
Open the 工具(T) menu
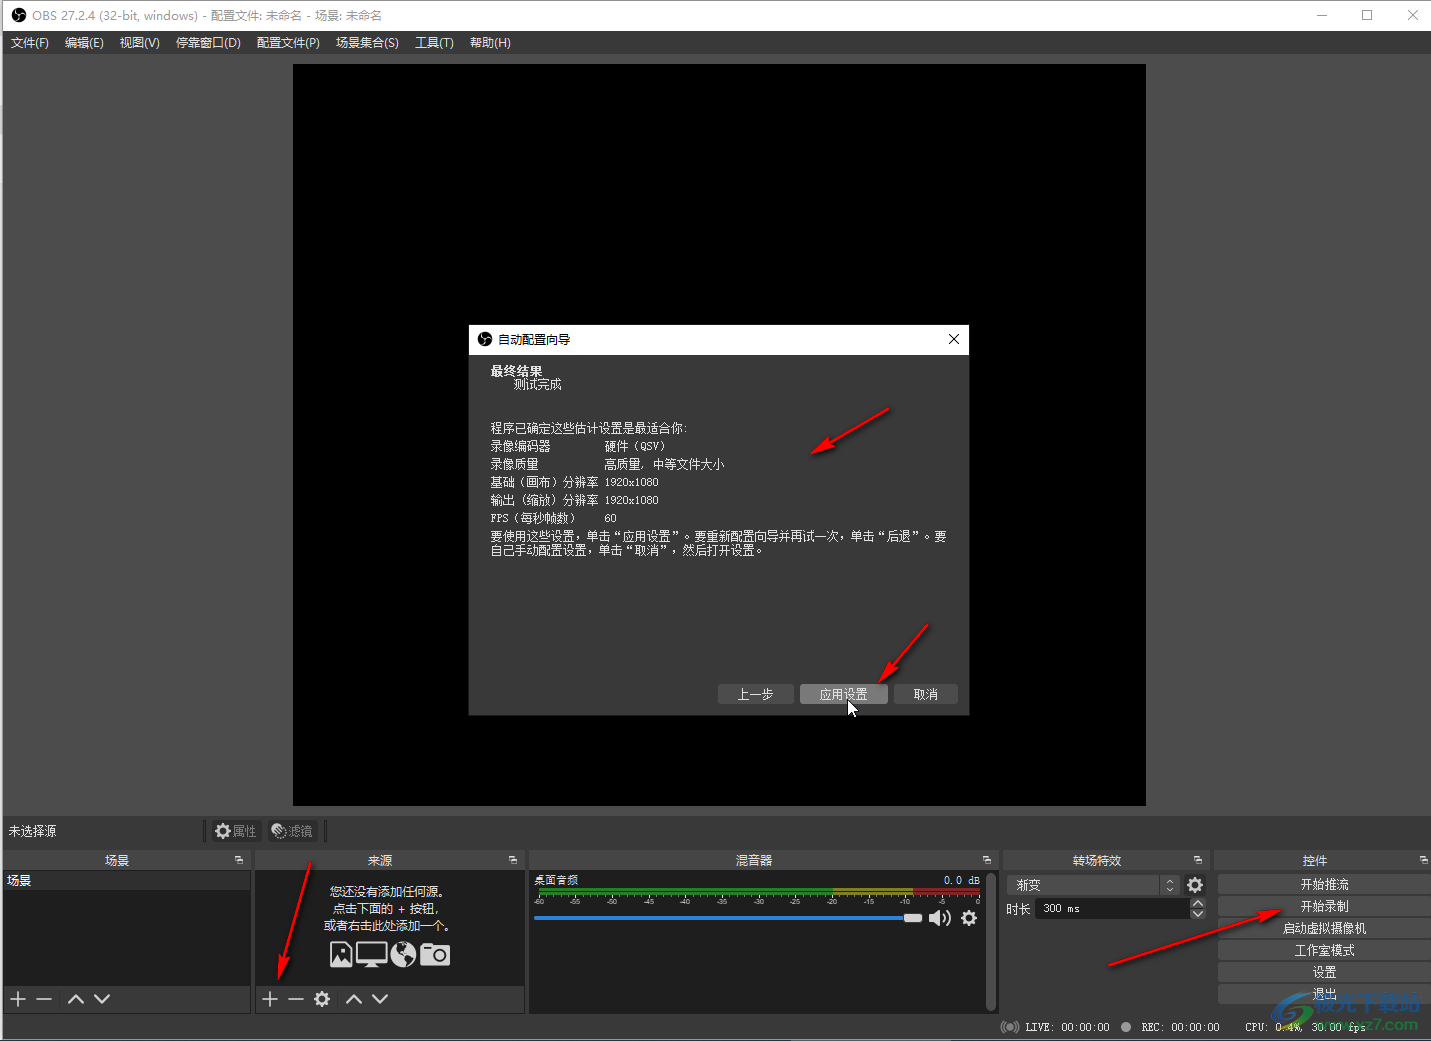[434, 43]
